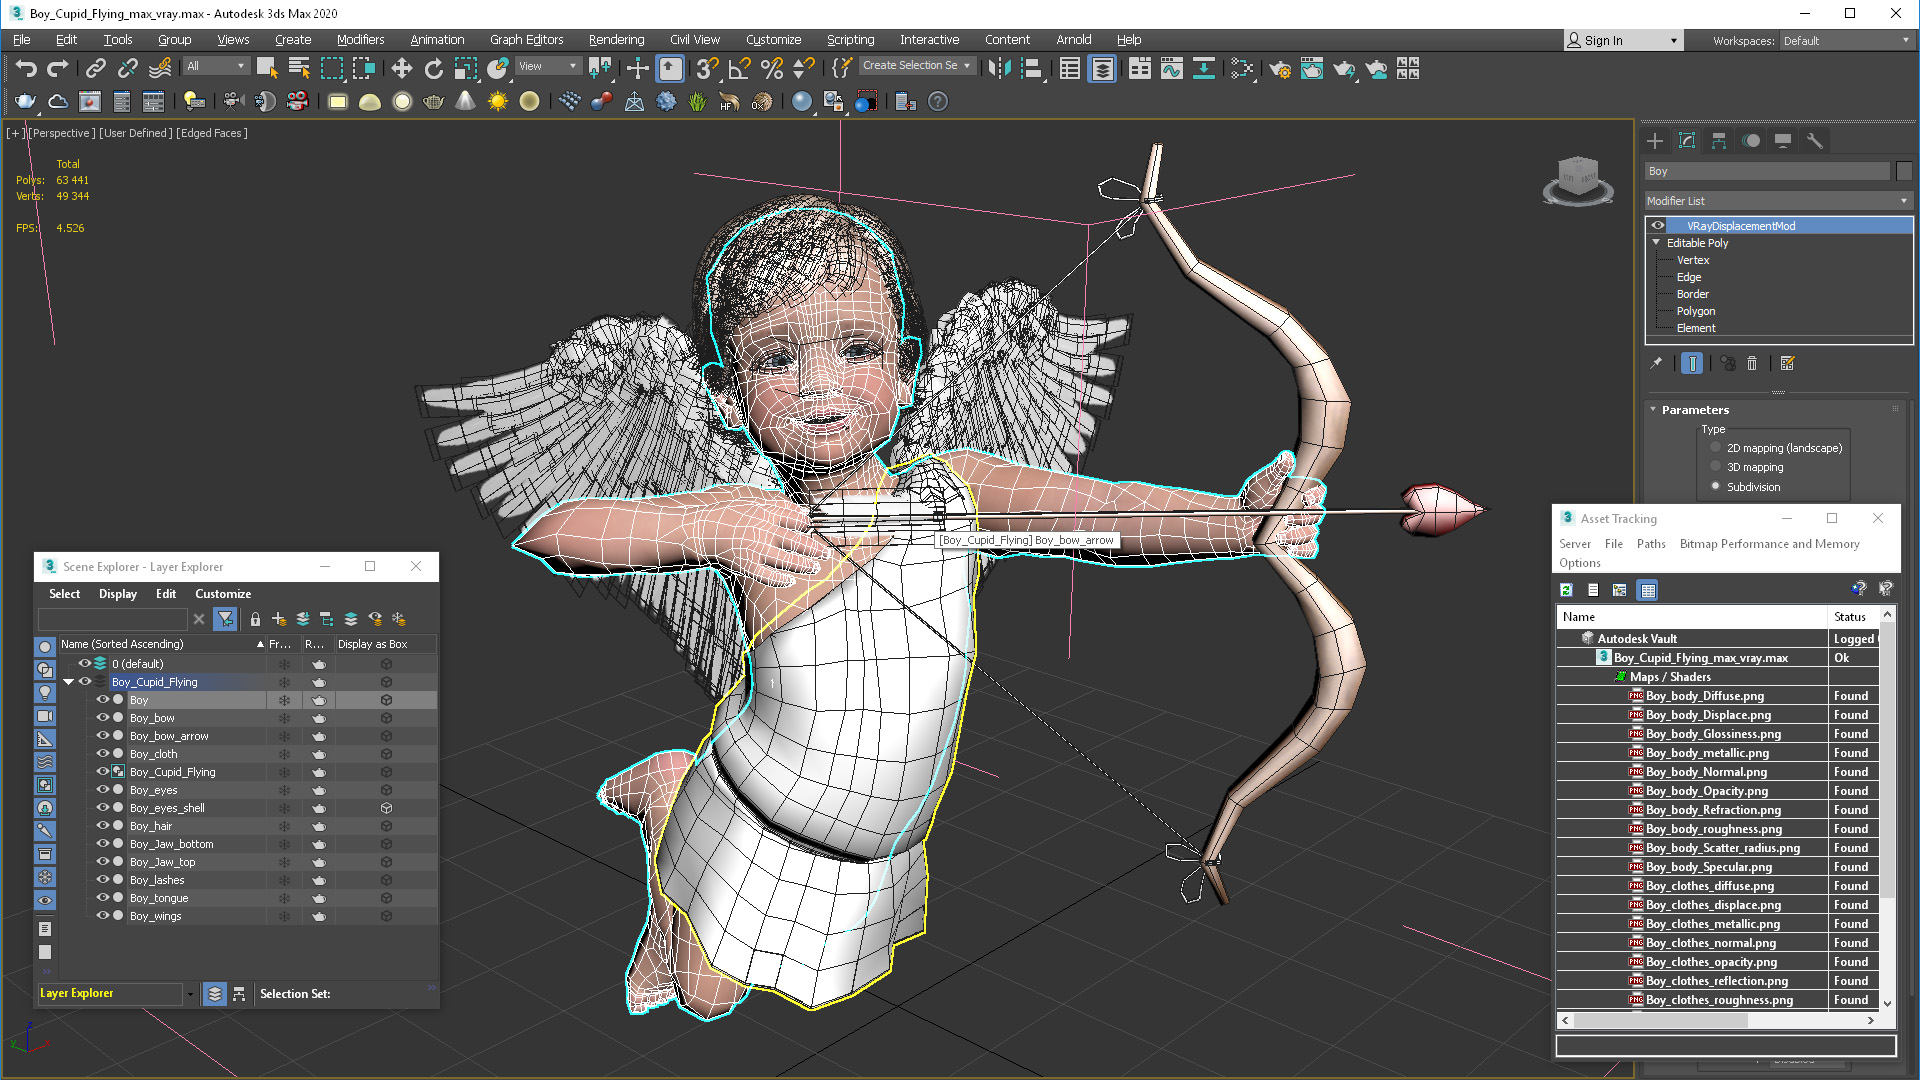The height and width of the screenshot is (1080, 1920).
Task: Click the Undo arrow in main toolbar
Action: (26, 68)
